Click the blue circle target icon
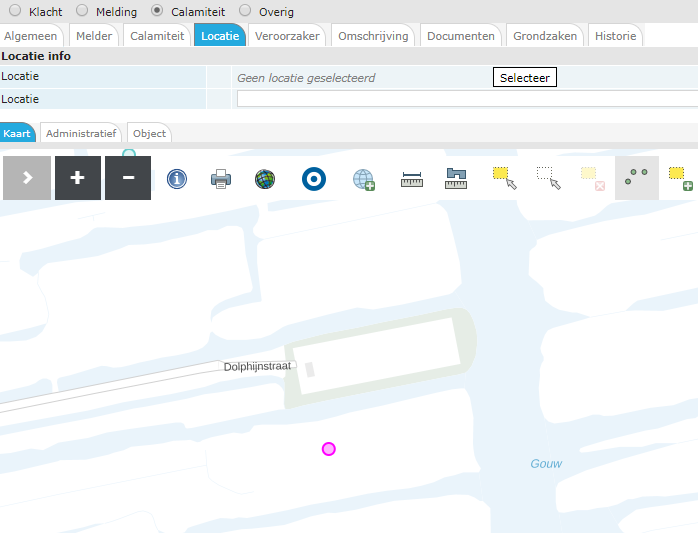Viewport: 698px width, 533px height. tap(314, 179)
